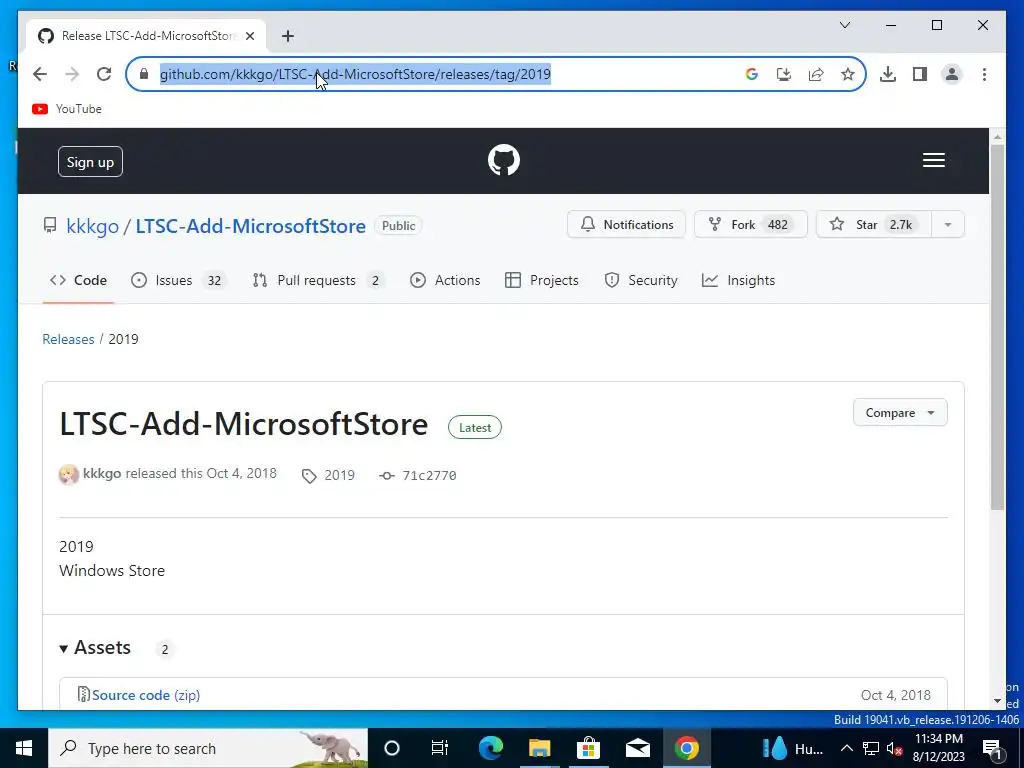Click the Google icon in the address bar
The height and width of the screenshot is (768, 1024).
pyautogui.click(x=752, y=74)
